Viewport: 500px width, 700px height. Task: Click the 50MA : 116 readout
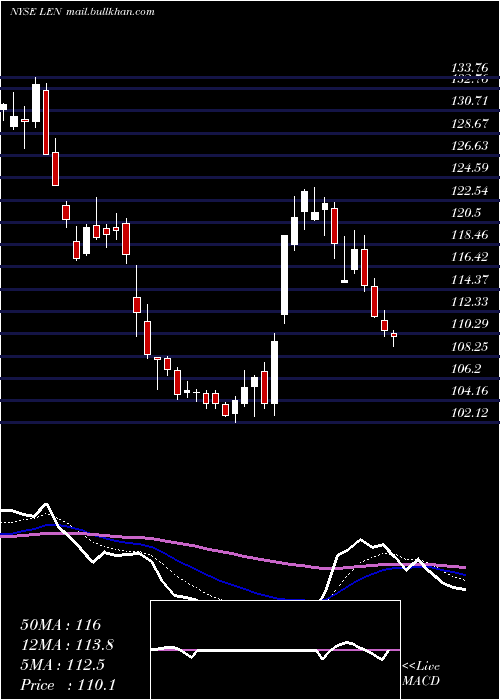pos(61,625)
